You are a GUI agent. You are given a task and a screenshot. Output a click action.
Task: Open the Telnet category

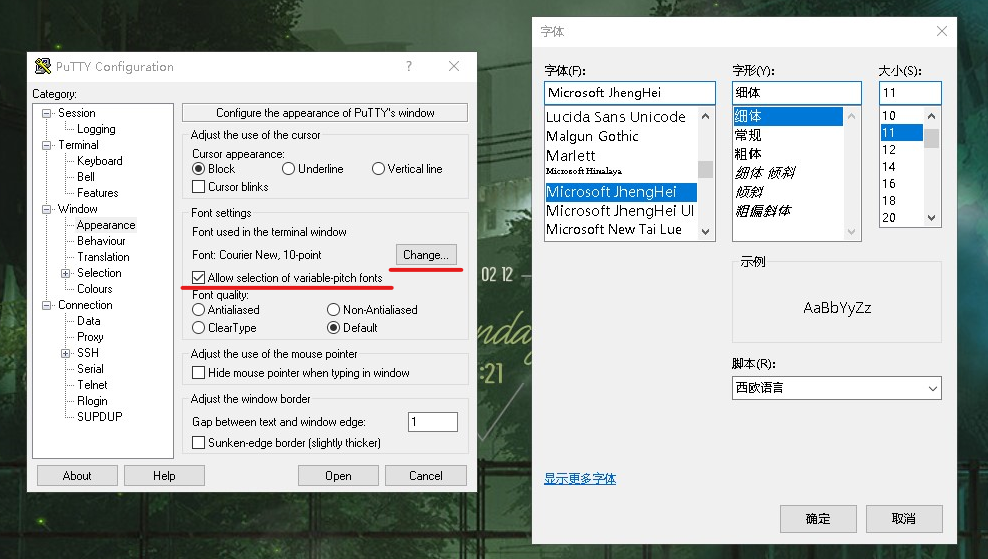pos(92,385)
